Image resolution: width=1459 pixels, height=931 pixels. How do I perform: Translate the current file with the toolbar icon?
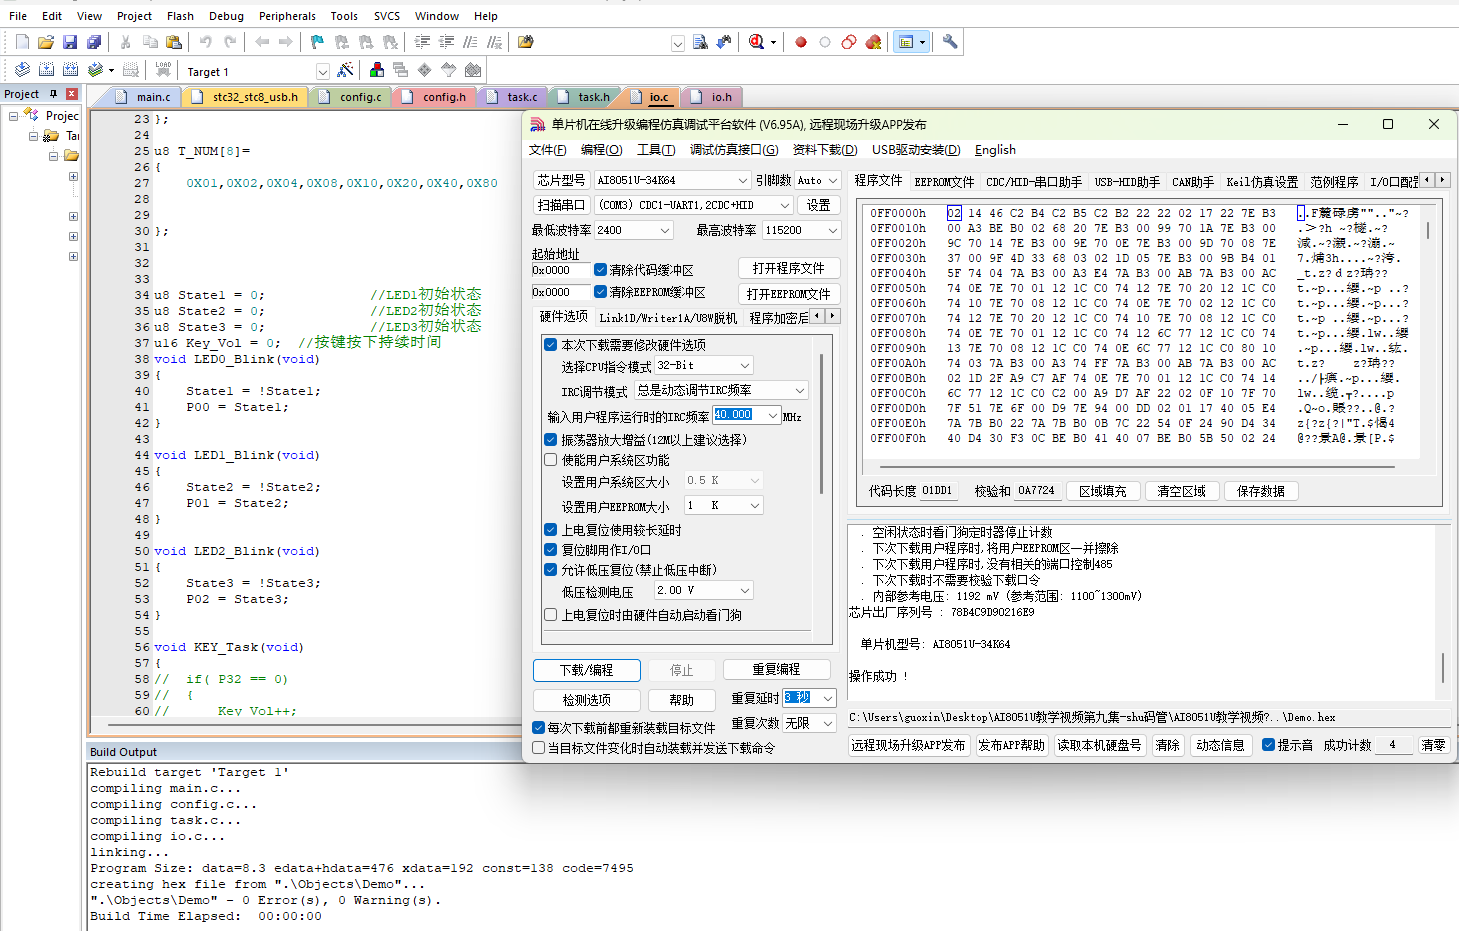(22, 70)
